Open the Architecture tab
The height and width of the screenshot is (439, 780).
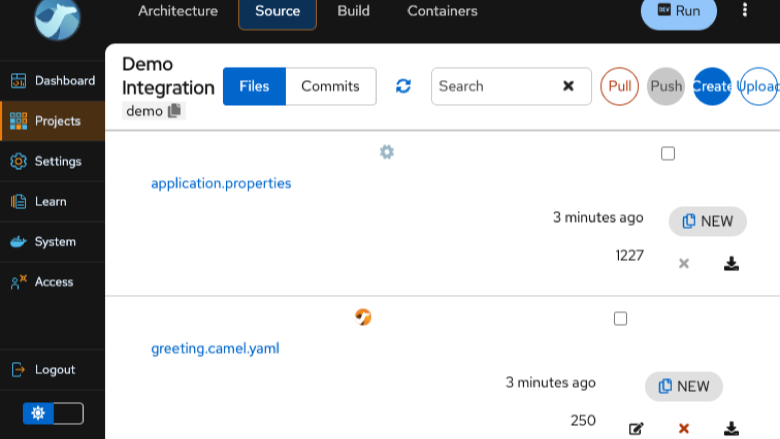coord(178,11)
